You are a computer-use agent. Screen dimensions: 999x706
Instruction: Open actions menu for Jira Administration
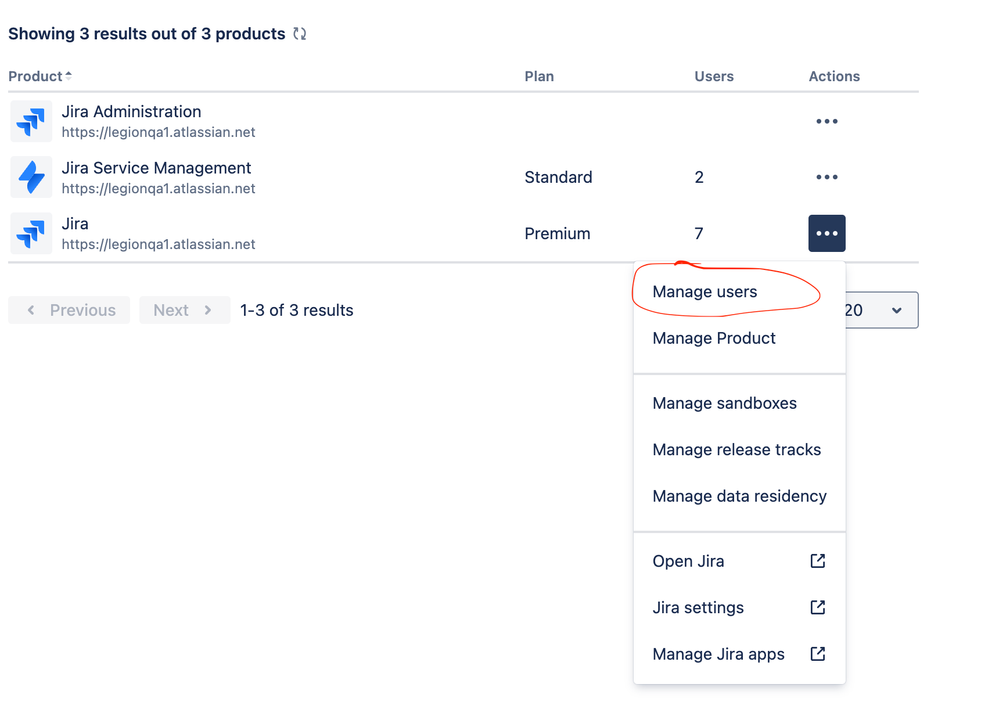(826, 121)
